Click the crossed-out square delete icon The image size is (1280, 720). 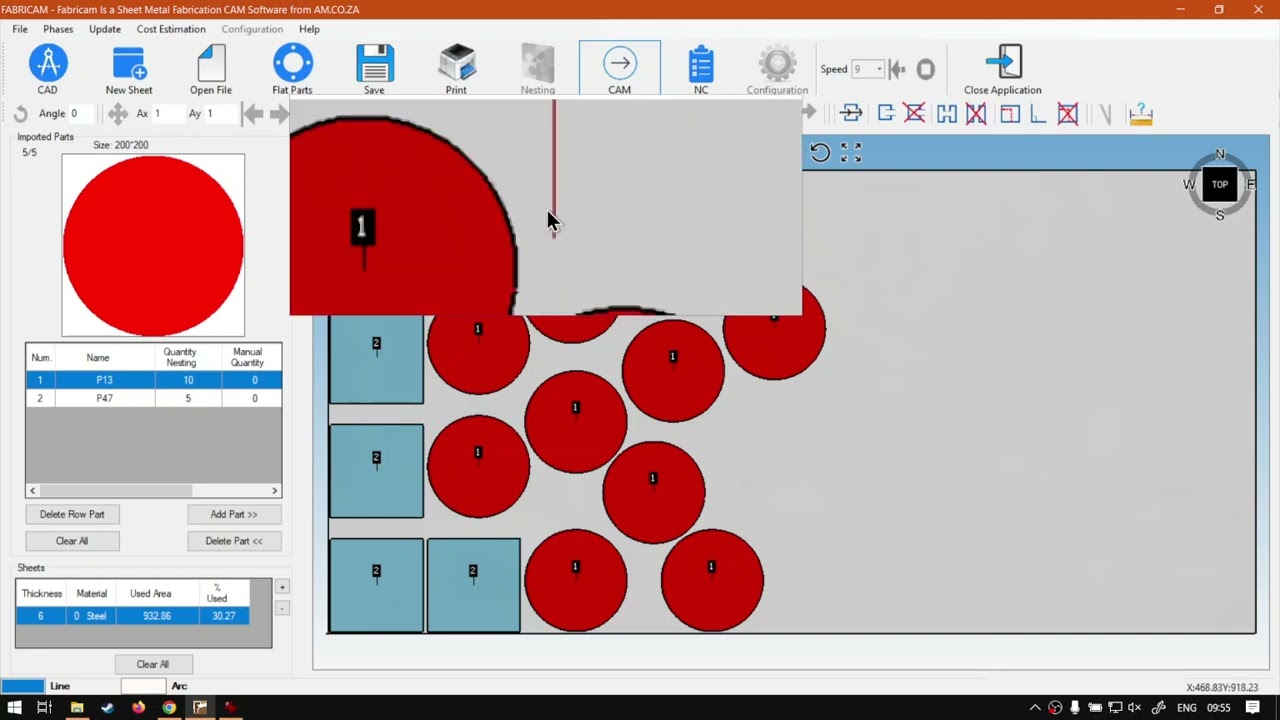click(x=1068, y=114)
